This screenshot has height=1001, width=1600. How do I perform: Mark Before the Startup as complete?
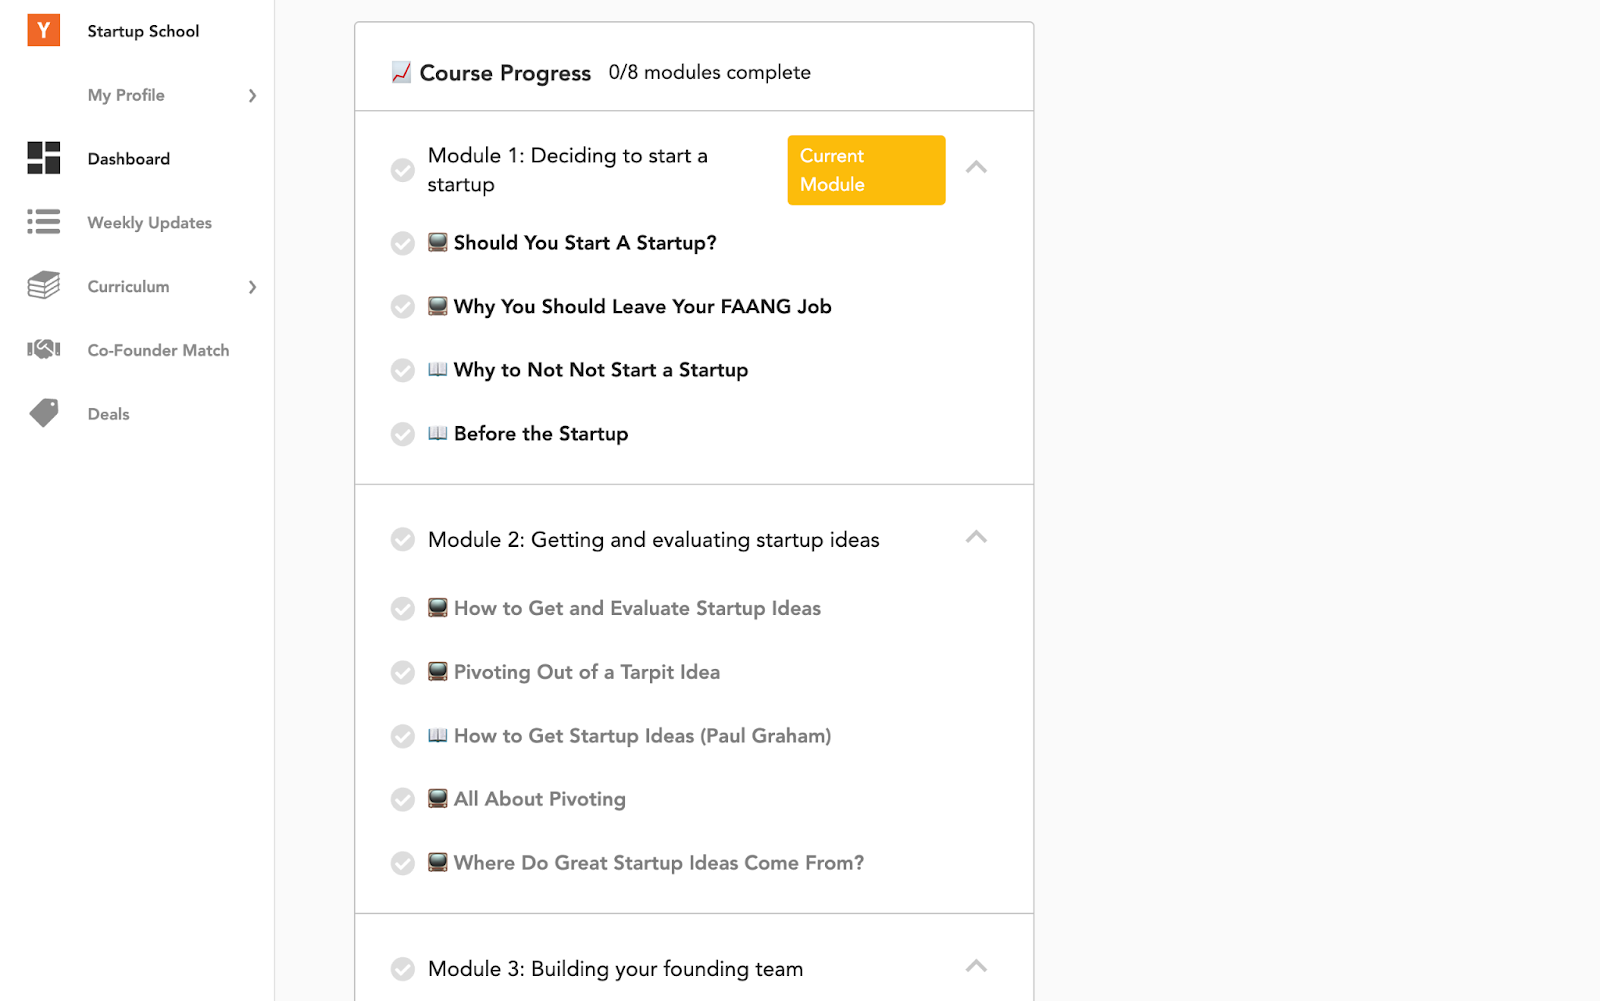(x=402, y=434)
